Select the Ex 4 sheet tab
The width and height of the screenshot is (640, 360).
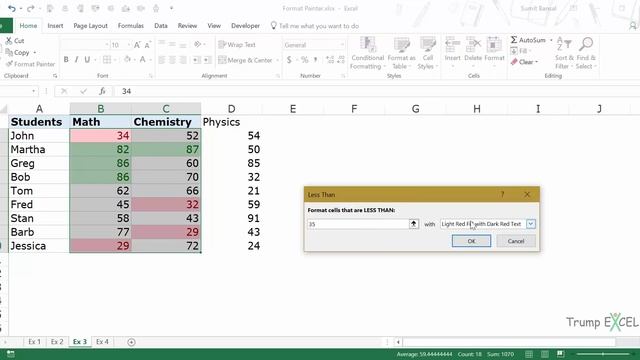(x=102, y=342)
